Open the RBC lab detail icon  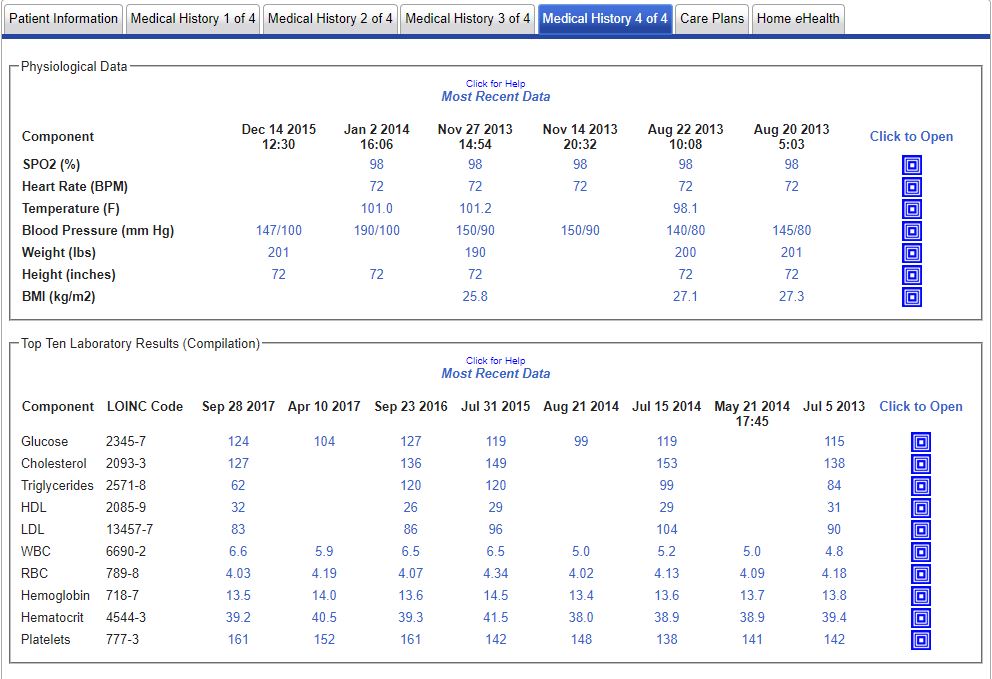pos(921,574)
